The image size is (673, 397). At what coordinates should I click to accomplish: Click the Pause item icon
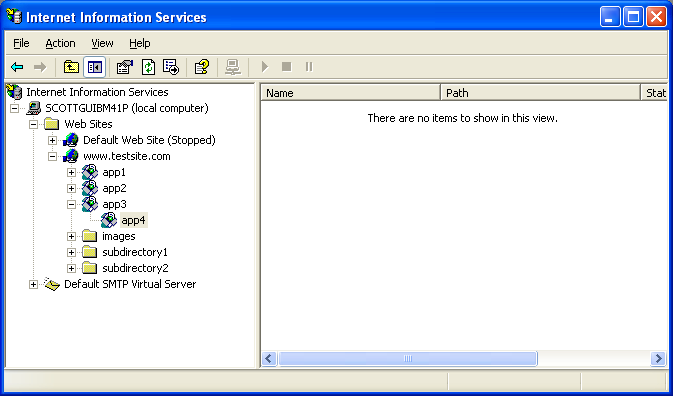click(309, 67)
